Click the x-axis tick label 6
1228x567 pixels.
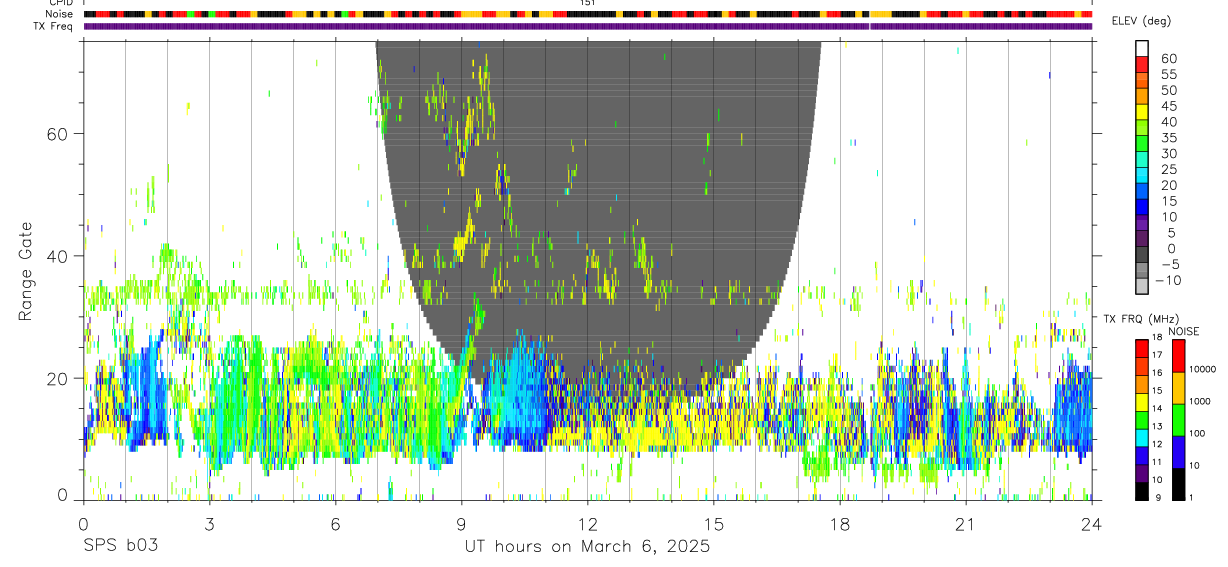click(x=335, y=524)
